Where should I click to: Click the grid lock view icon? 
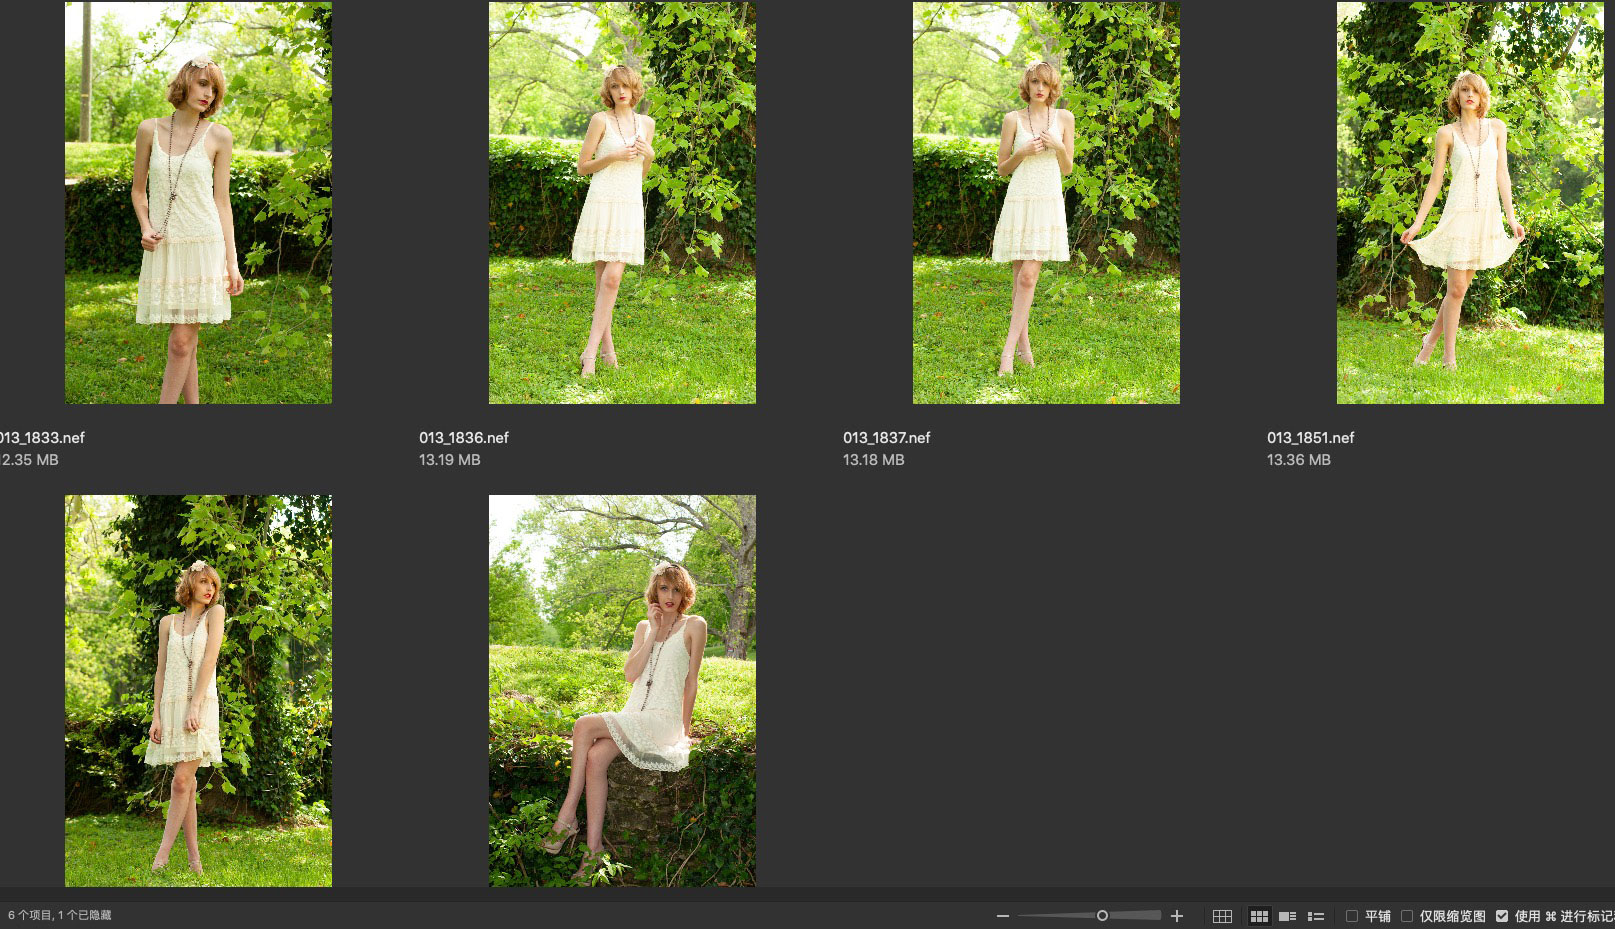(1222, 916)
